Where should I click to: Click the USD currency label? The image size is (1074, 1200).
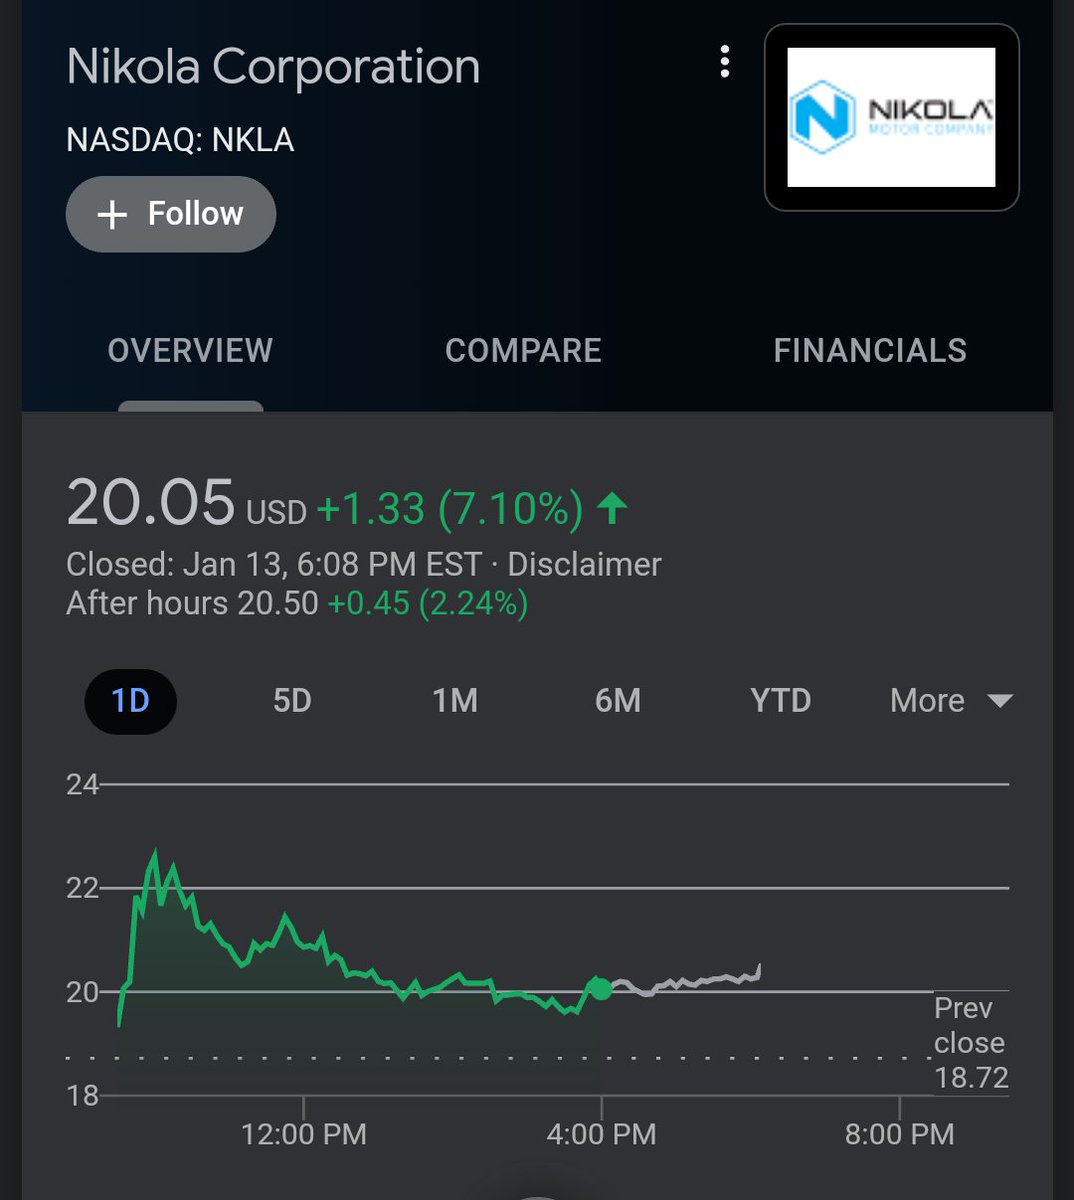(276, 513)
